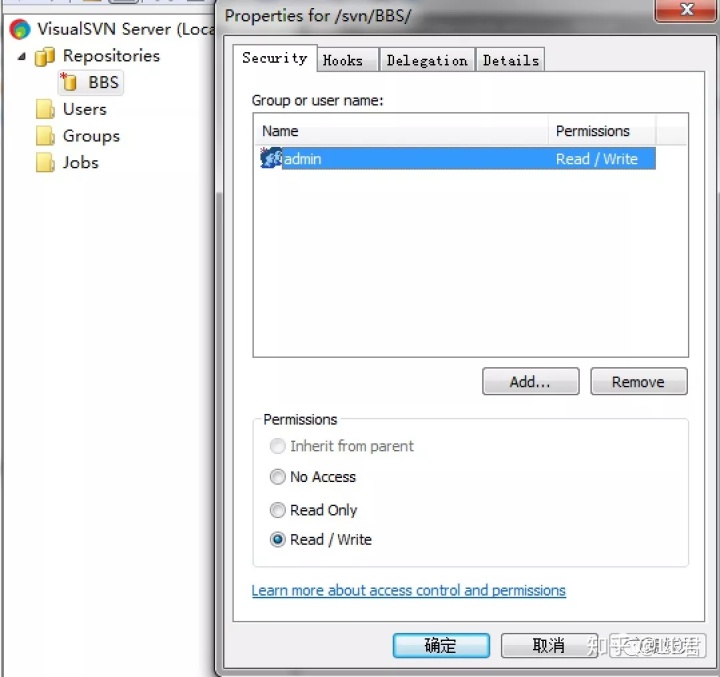The height and width of the screenshot is (677, 720).
Task: Open the Jobs node label
Action: pyautogui.click(x=80, y=163)
